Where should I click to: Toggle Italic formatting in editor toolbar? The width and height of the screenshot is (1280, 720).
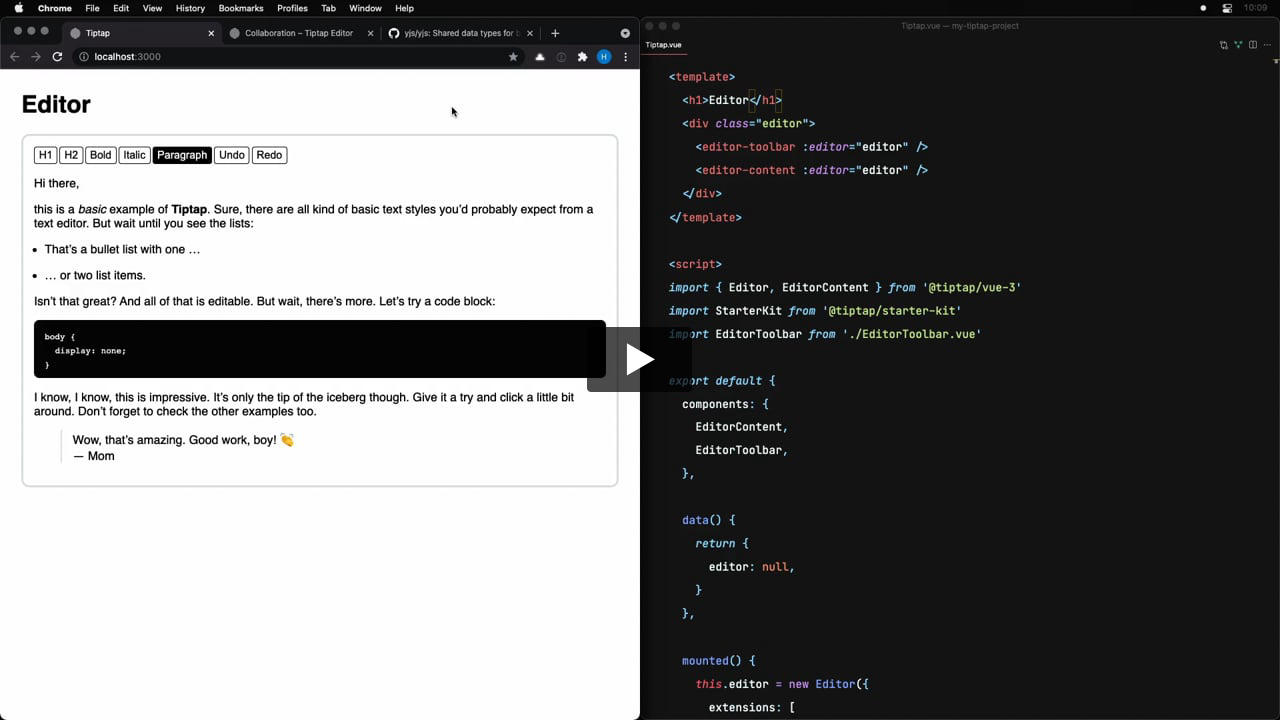point(135,155)
